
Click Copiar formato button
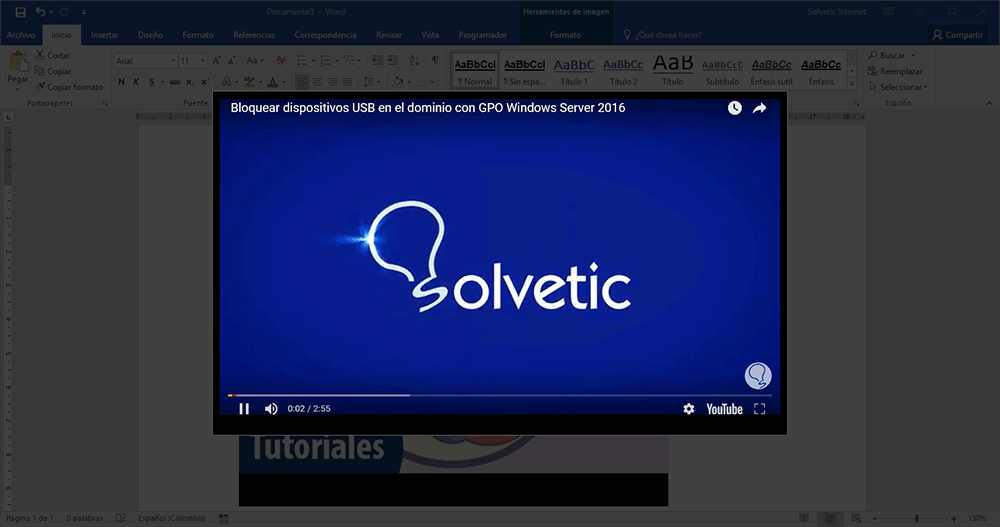(70, 87)
